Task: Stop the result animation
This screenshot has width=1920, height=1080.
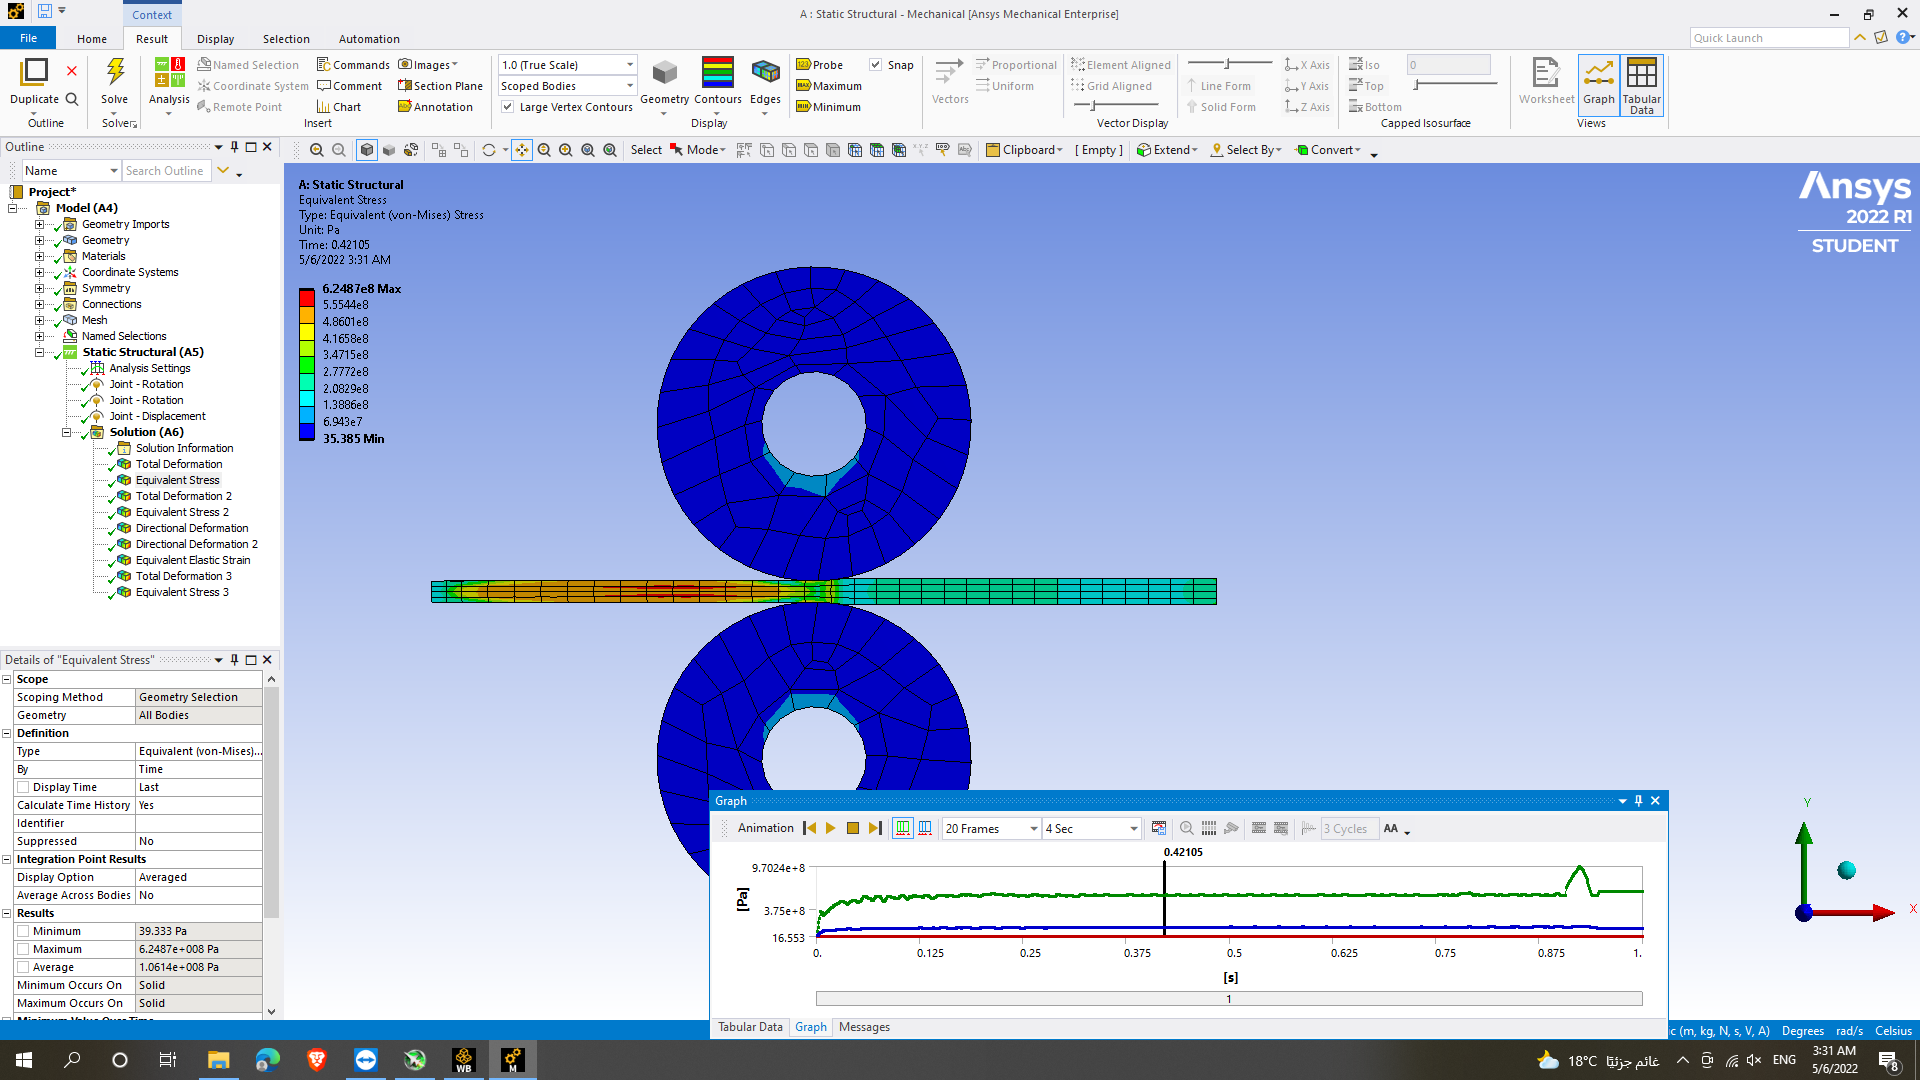Action: click(x=853, y=828)
